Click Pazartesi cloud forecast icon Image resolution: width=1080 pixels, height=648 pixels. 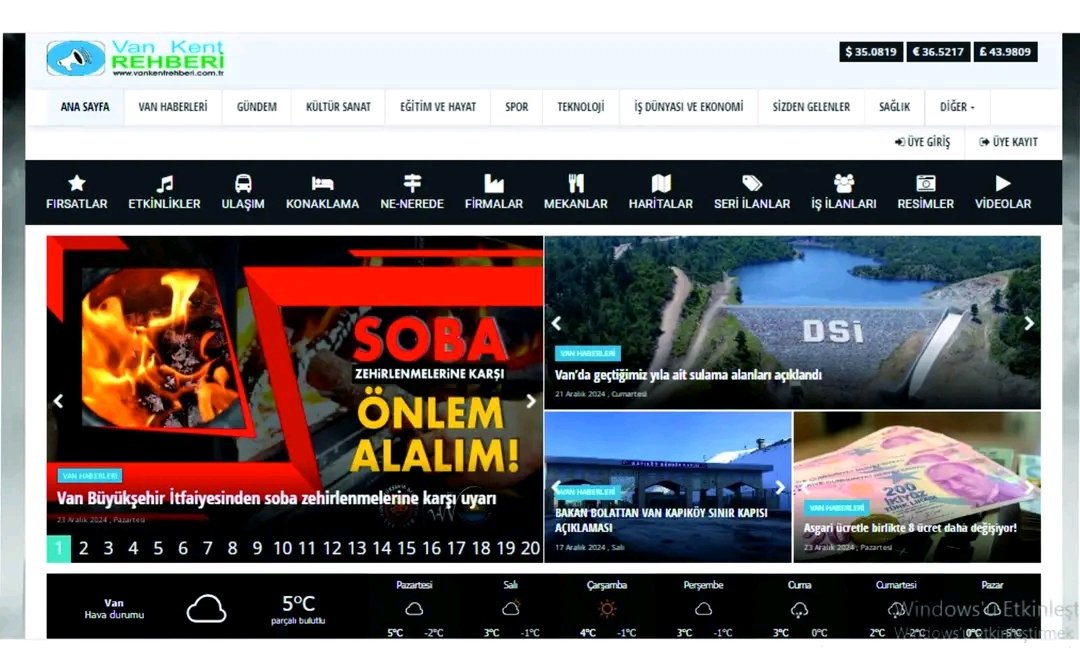pos(414,609)
